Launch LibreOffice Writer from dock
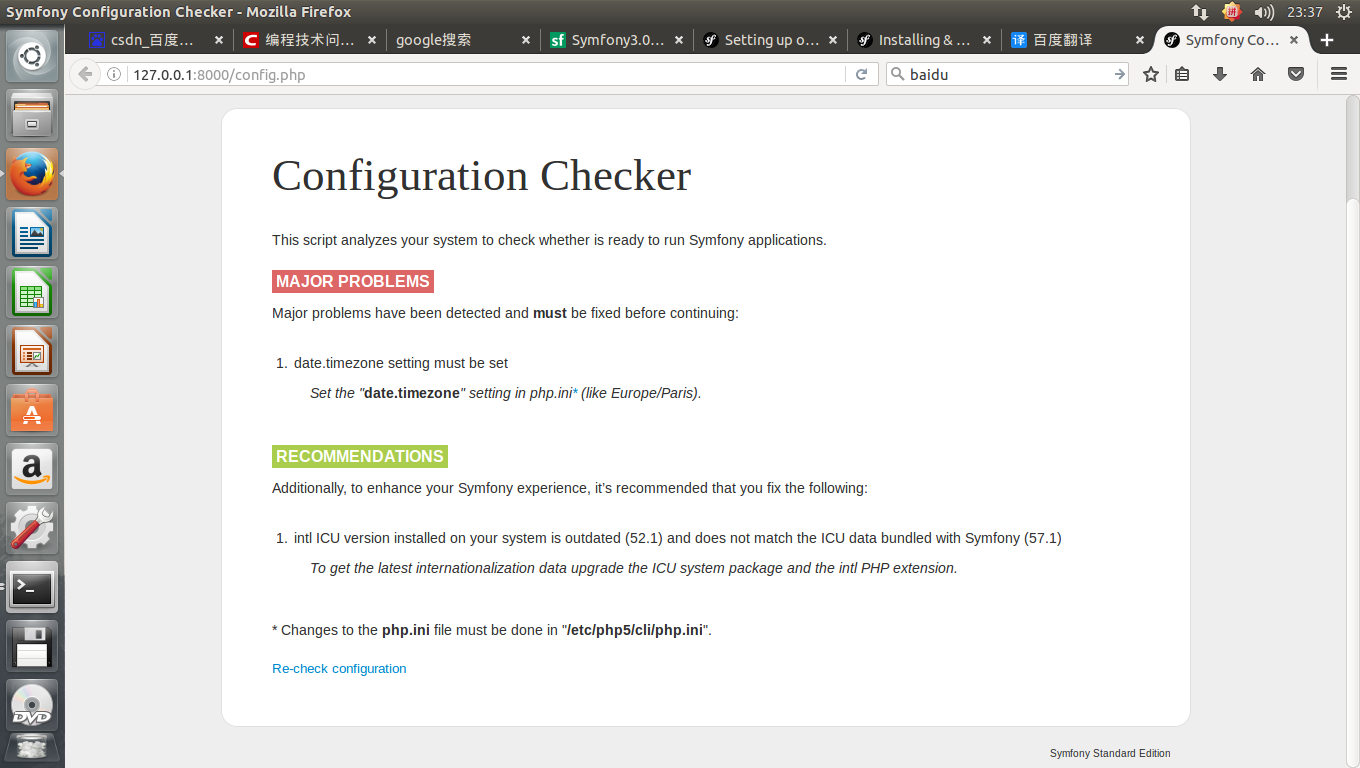 (x=33, y=233)
